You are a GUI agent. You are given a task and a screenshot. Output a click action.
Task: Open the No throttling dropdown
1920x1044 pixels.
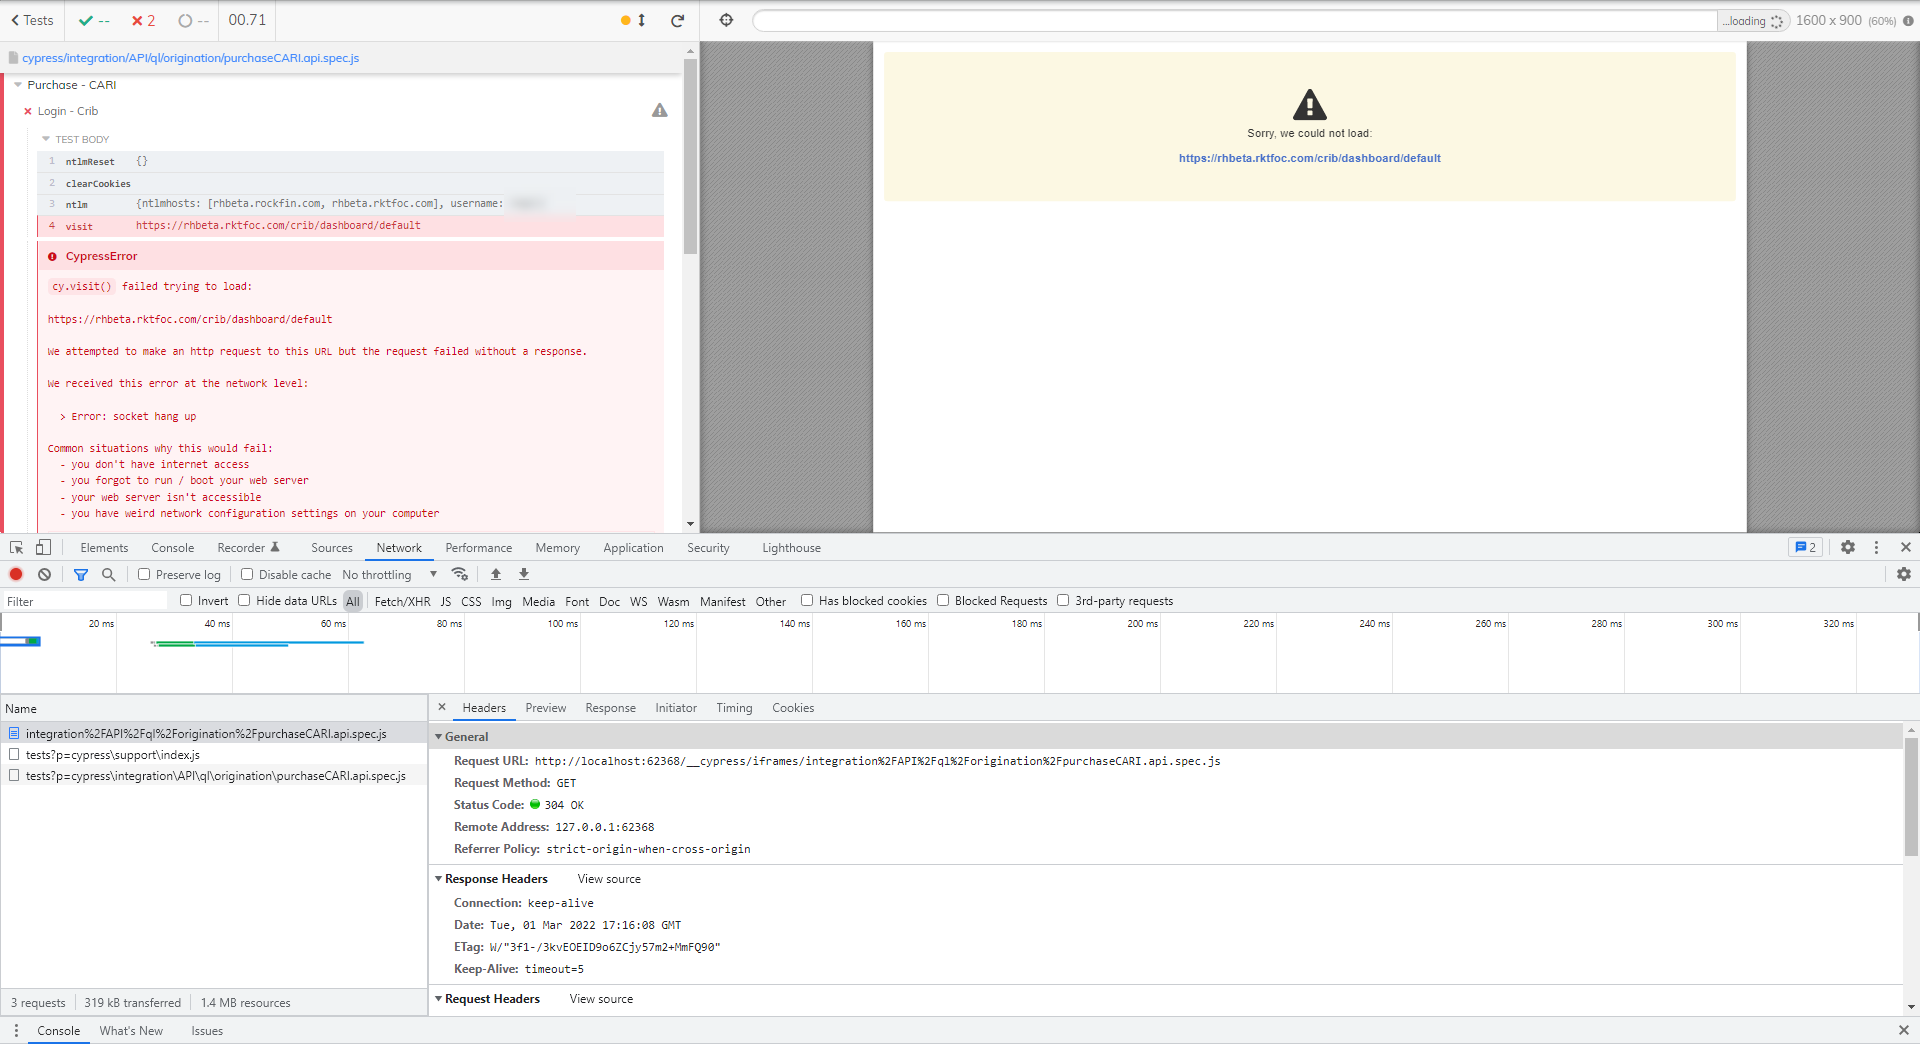(x=390, y=574)
